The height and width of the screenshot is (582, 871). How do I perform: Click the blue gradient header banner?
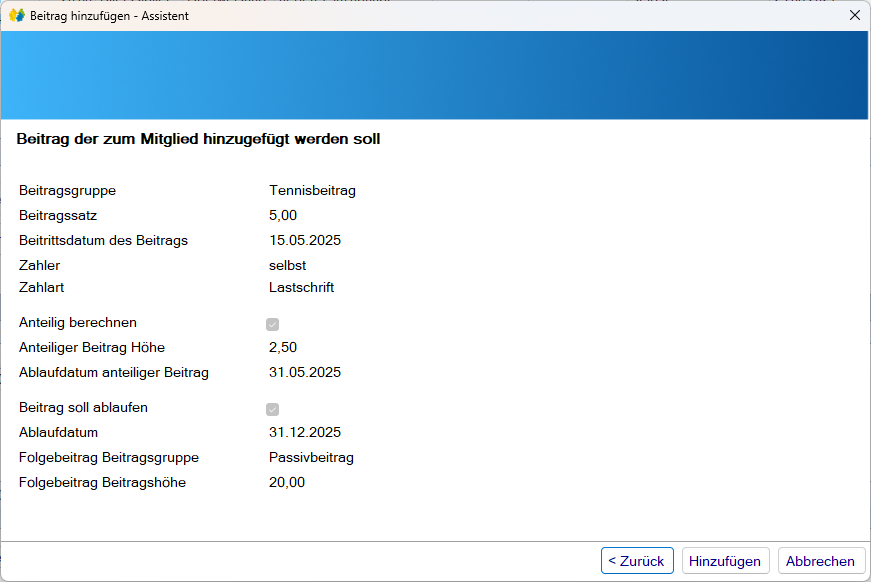pos(435,75)
